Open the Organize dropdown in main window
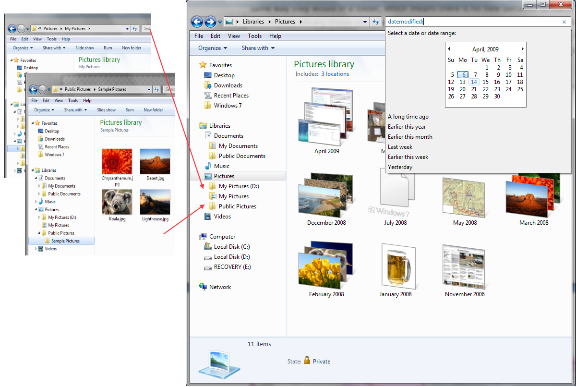The image size is (576, 387). [x=212, y=48]
